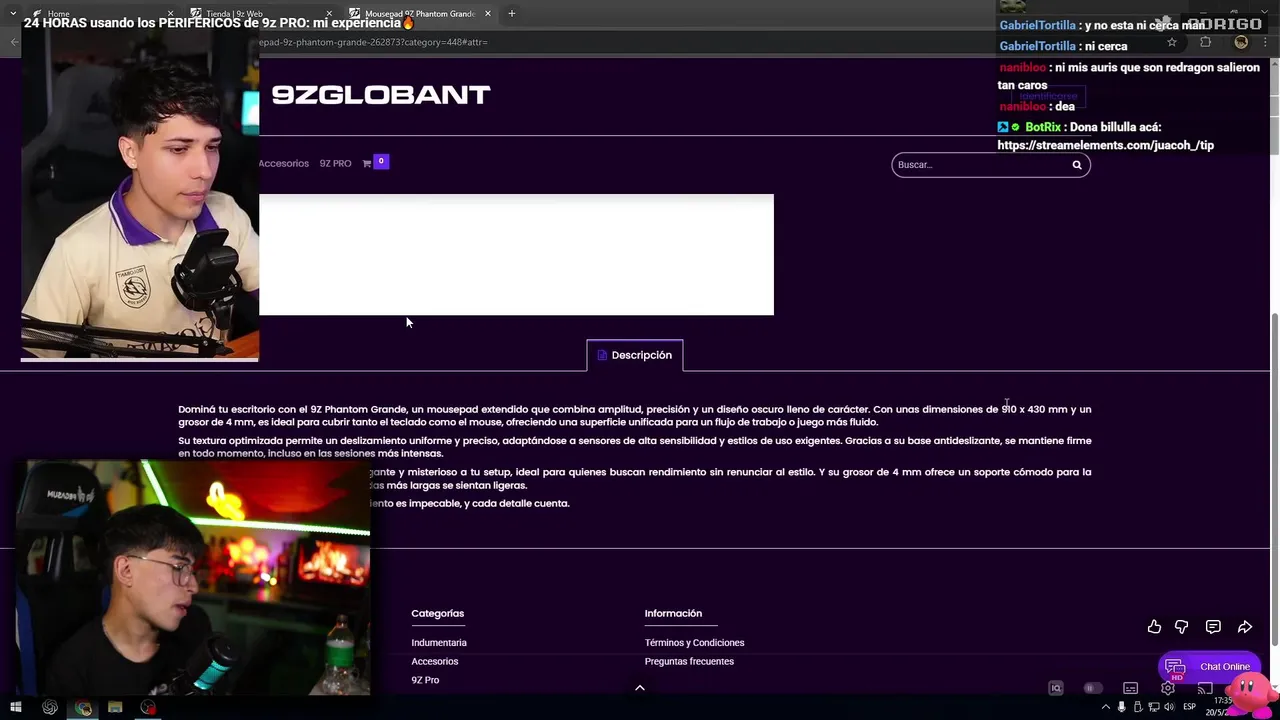Click the microphone tray icon
The height and width of the screenshot is (720, 1280).
[1121, 708]
